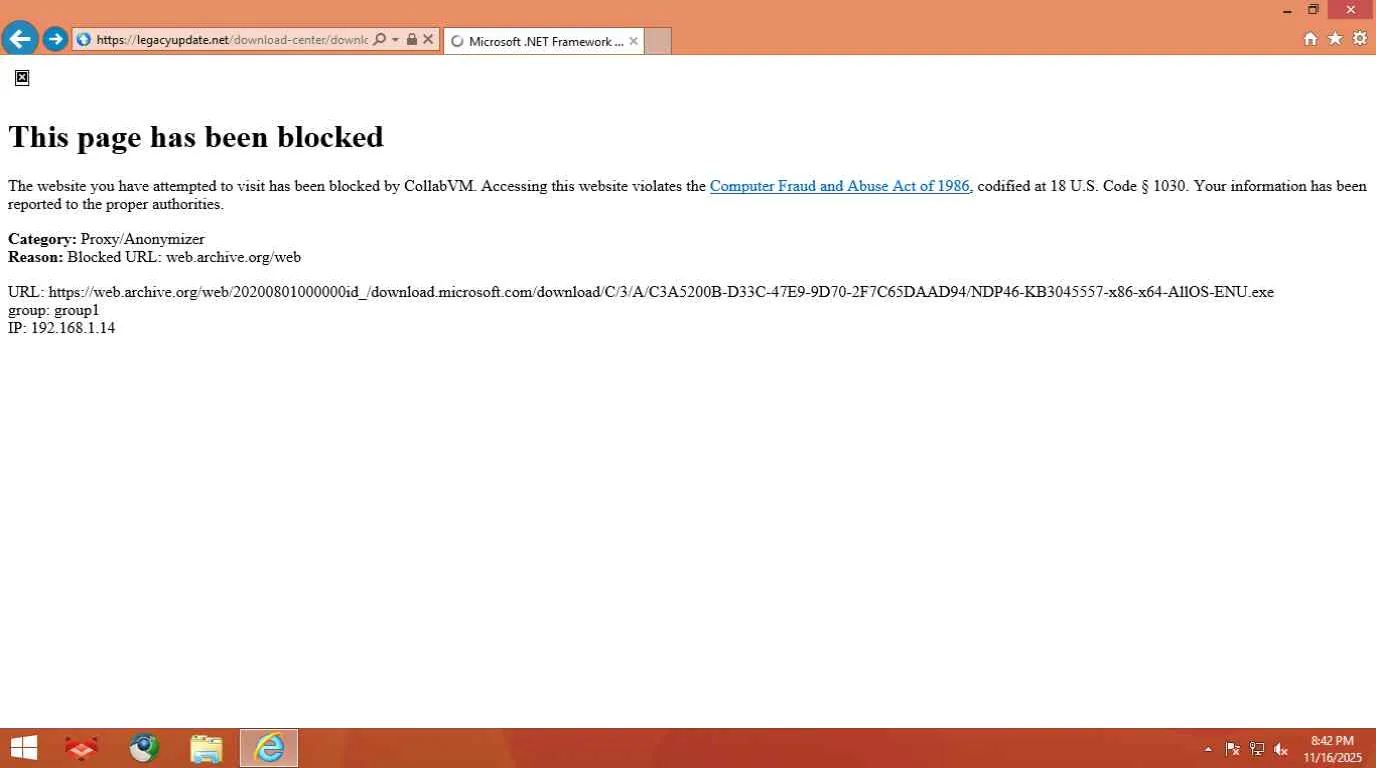Click the "IP: 192.168.1.14" text

(x=61, y=328)
